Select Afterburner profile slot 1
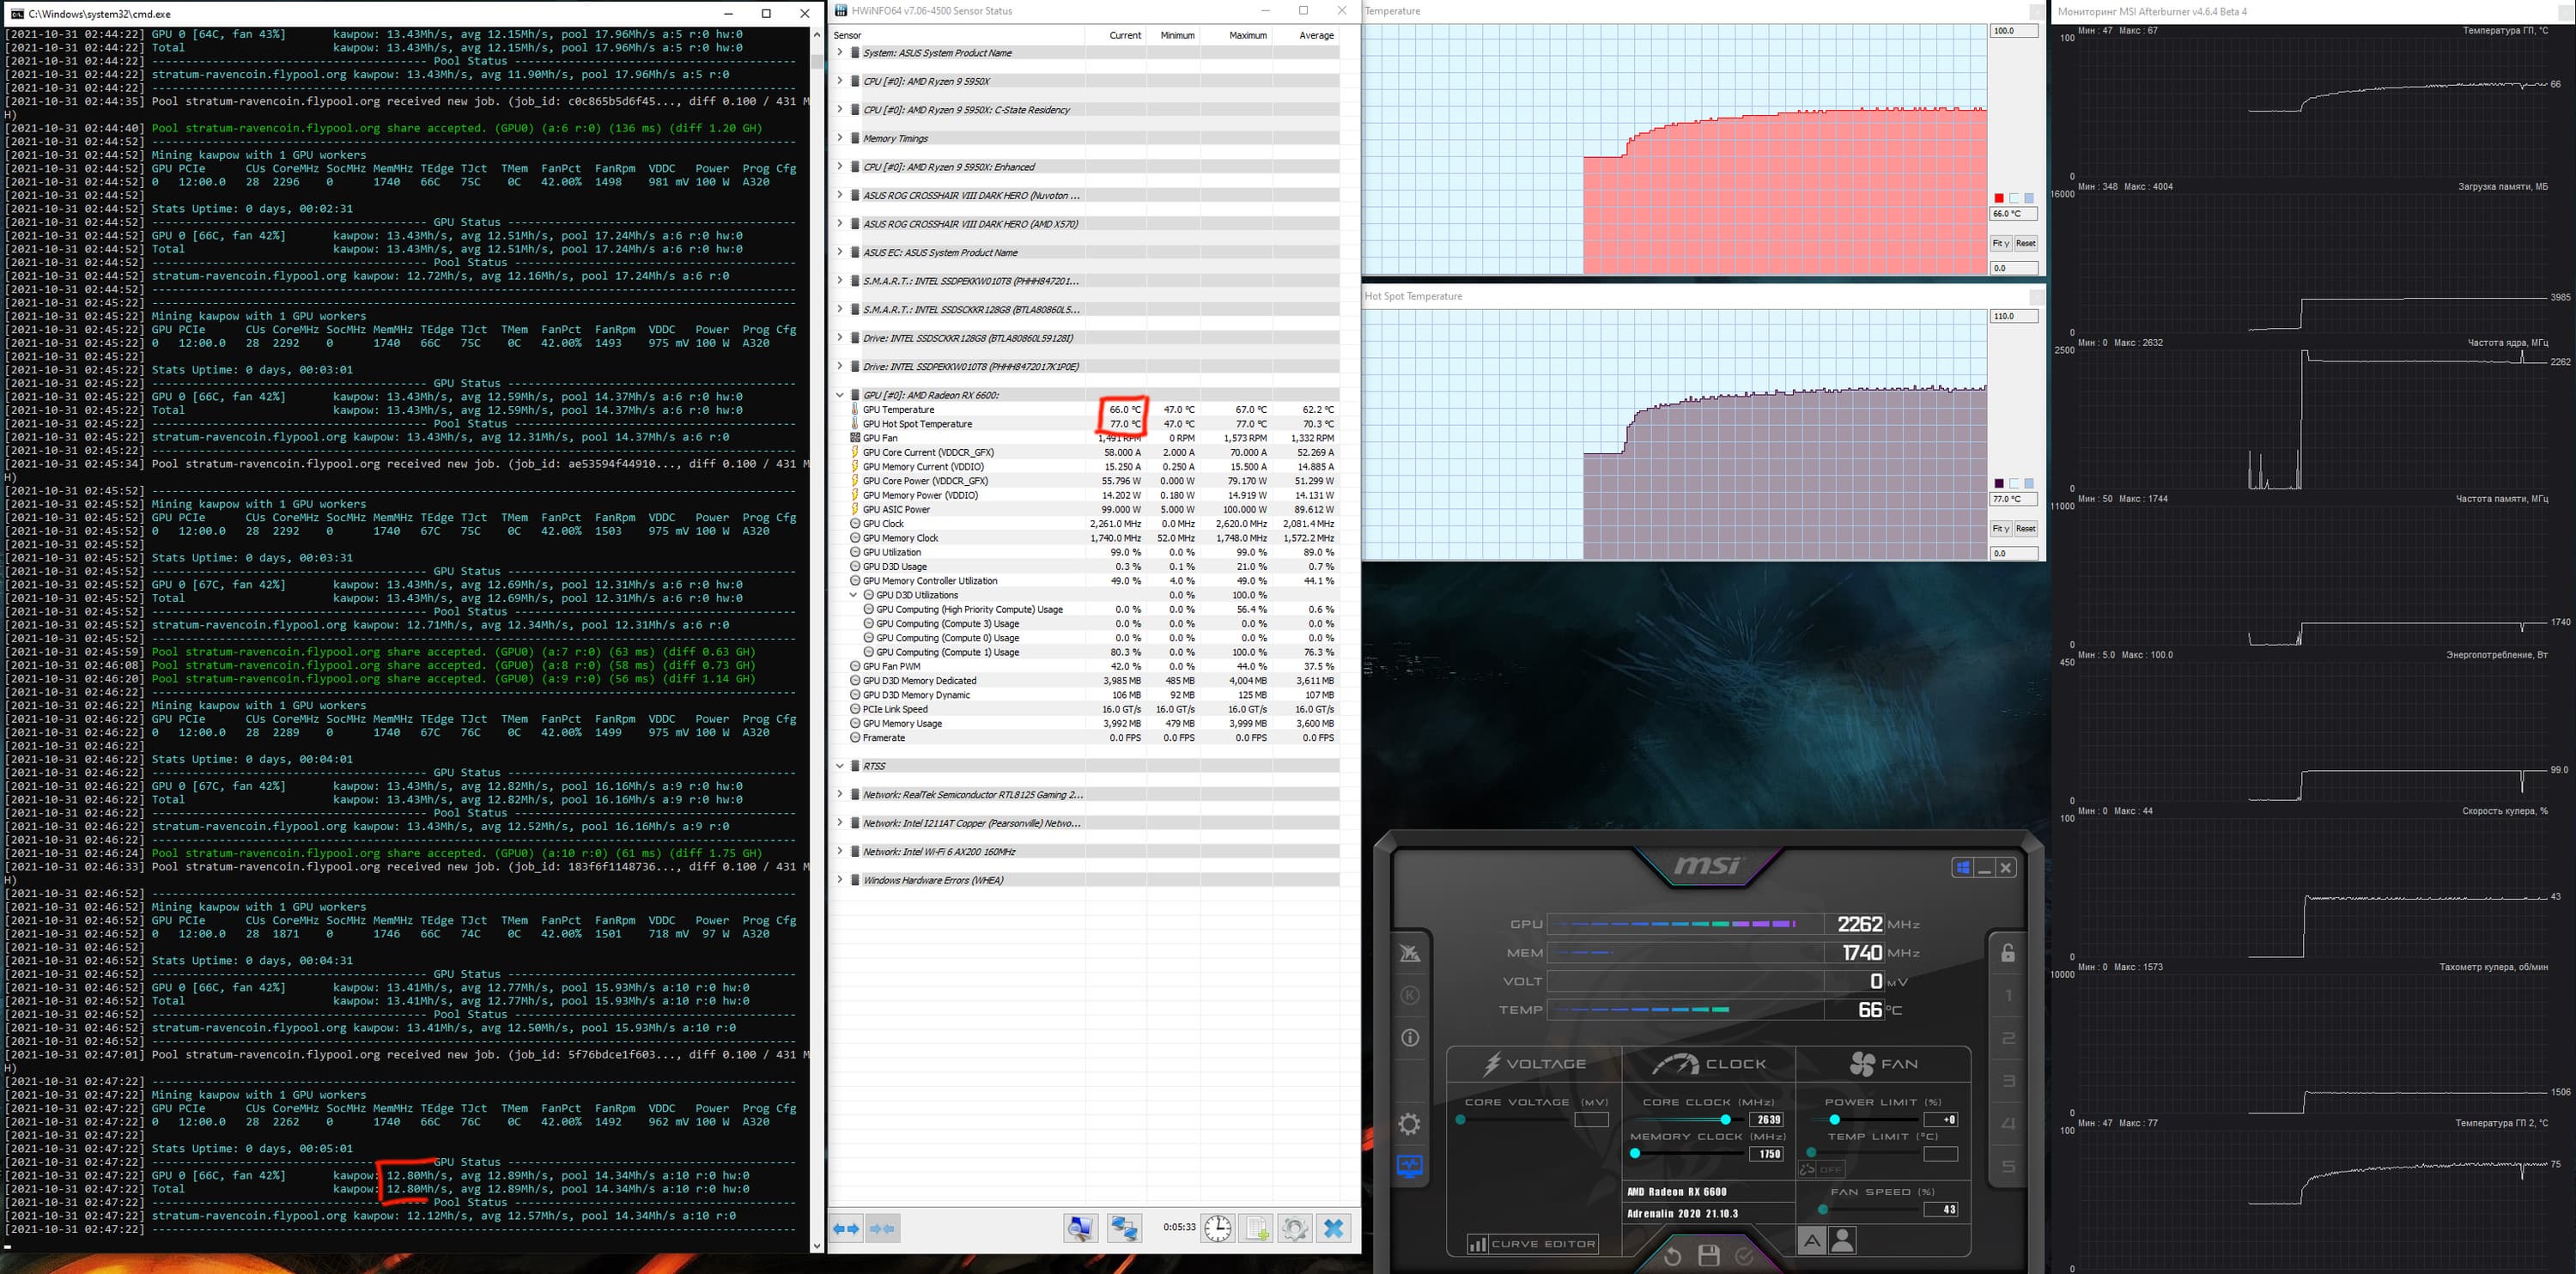The height and width of the screenshot is (1274, 2576). 2008,996
